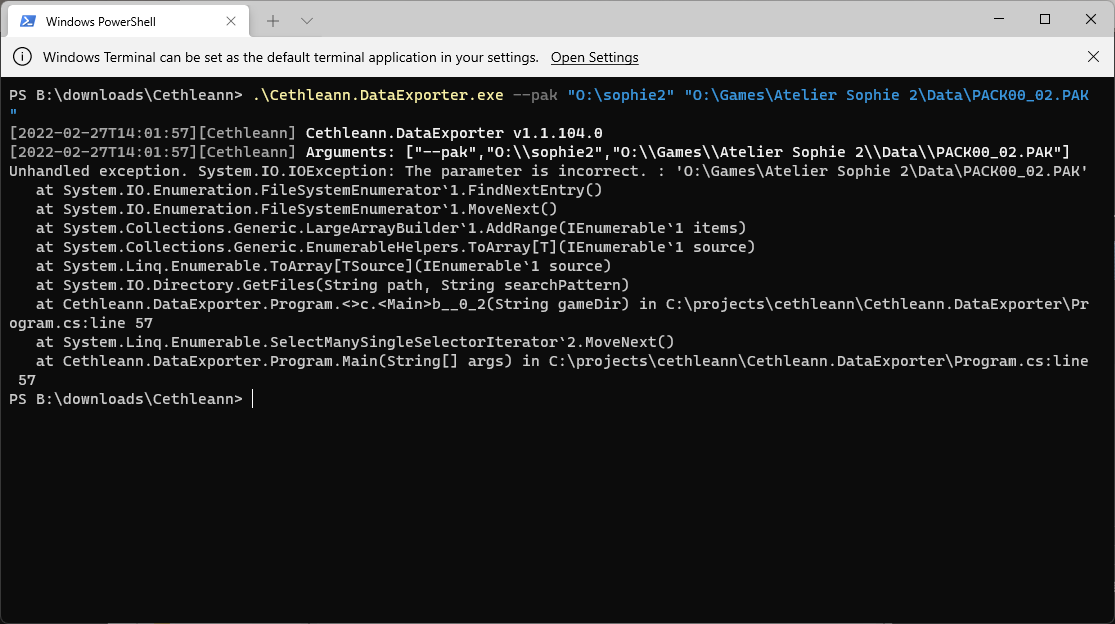This screenshot has height=624, width=1115.
Task: Click the LargeArrayBuilder AddRange stack line
Action: point(391,228)
